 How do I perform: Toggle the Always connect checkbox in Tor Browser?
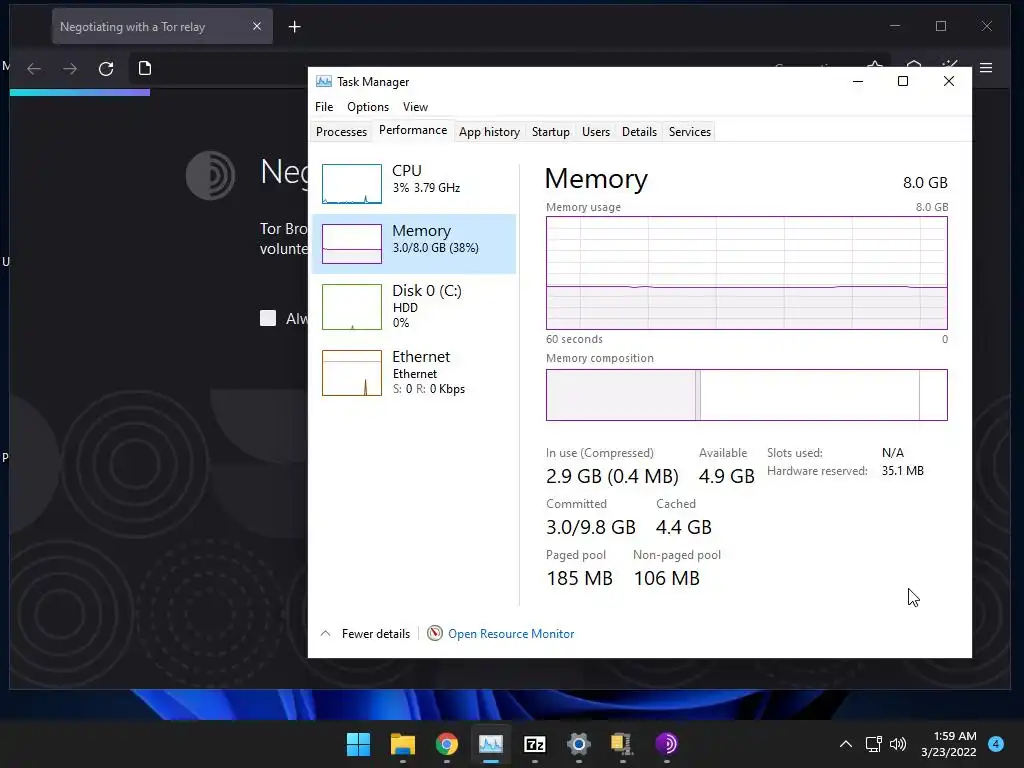[268, 318]
